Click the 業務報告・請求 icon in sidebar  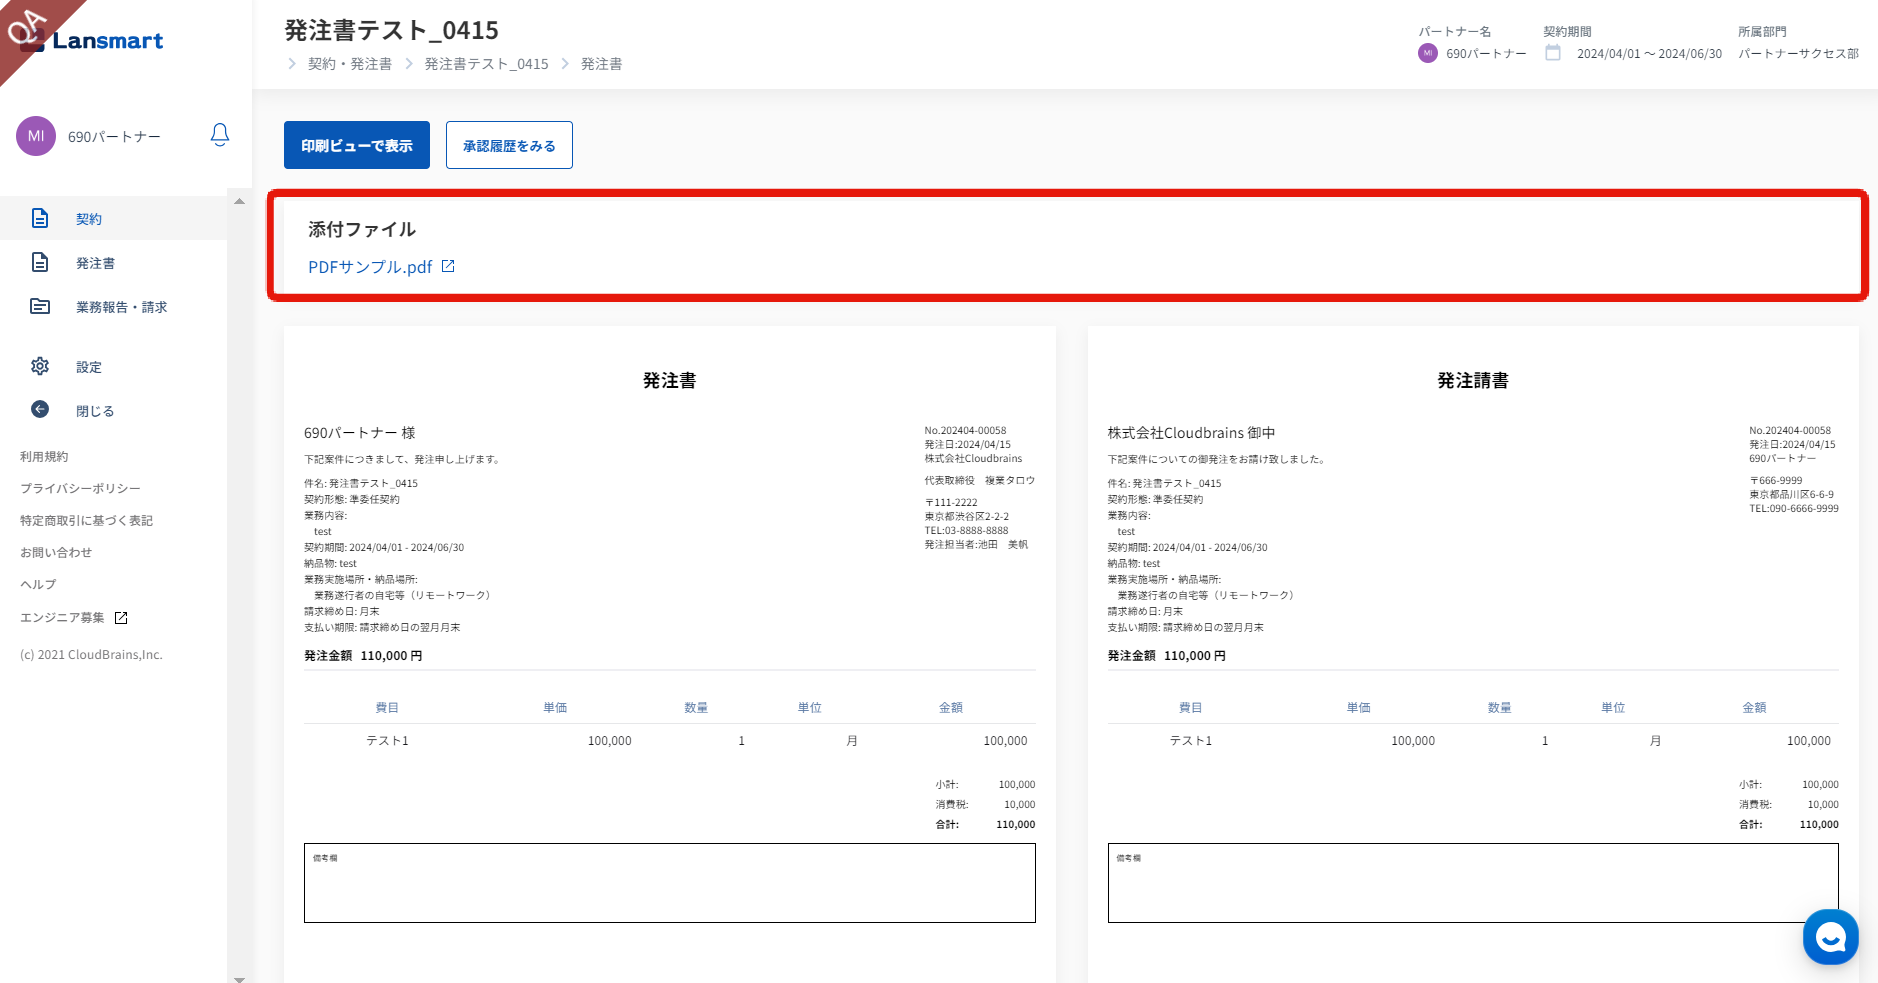point(40,306)
